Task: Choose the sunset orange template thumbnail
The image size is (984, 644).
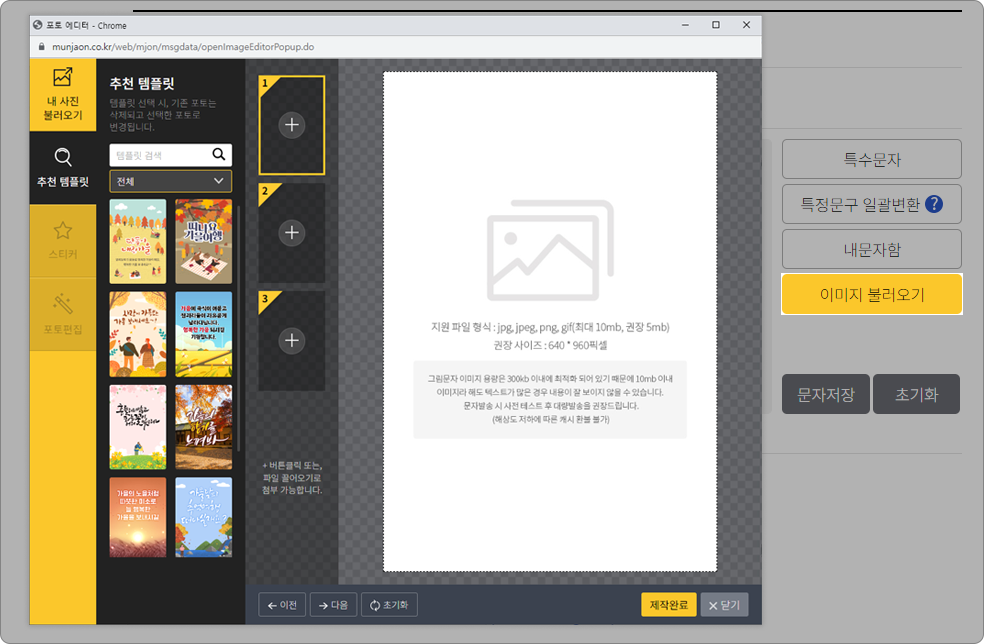Action: (x=138, y=517)
